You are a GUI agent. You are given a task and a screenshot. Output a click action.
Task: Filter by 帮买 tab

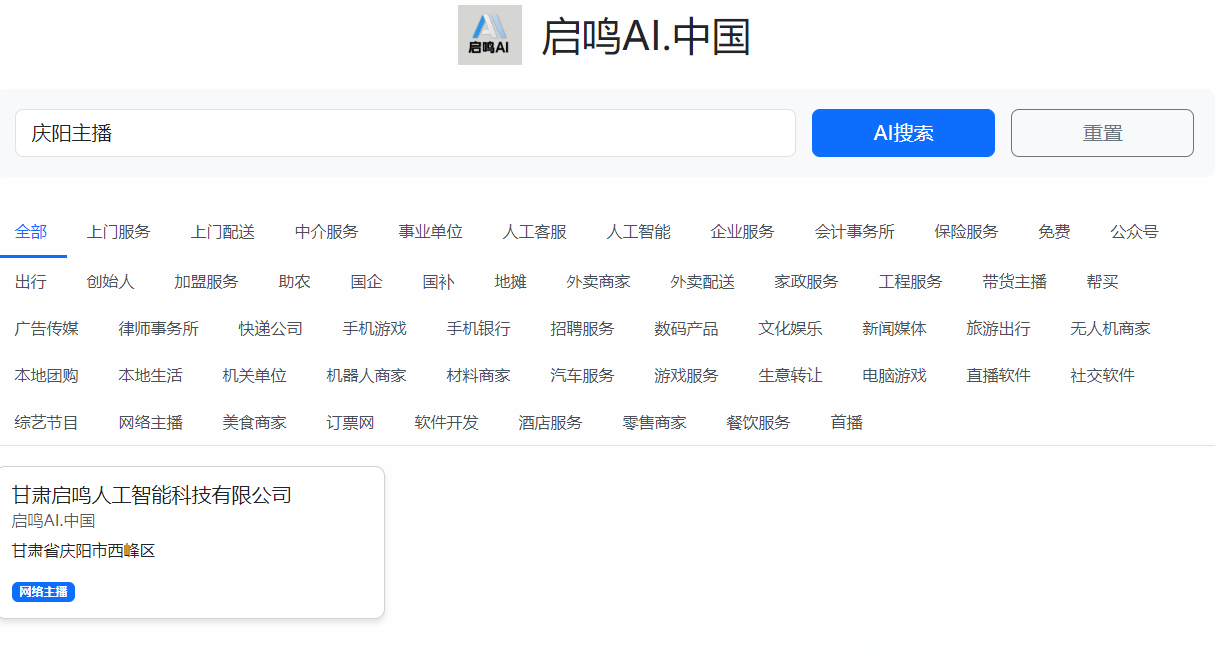[x=1103, y=282]
